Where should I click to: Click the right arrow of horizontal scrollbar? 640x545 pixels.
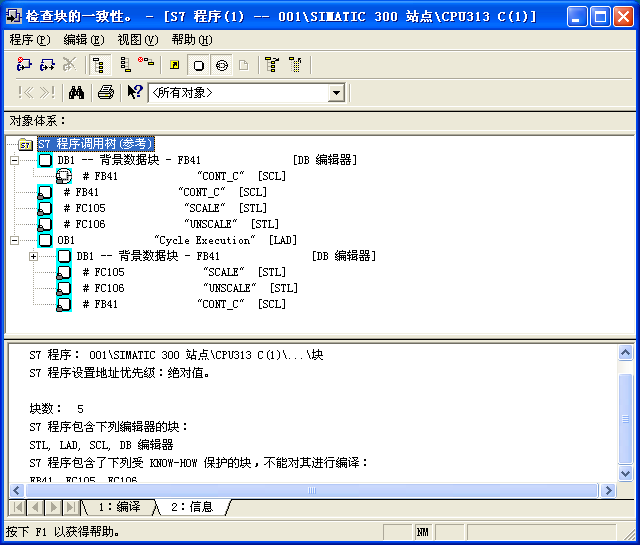click(609, 490)
